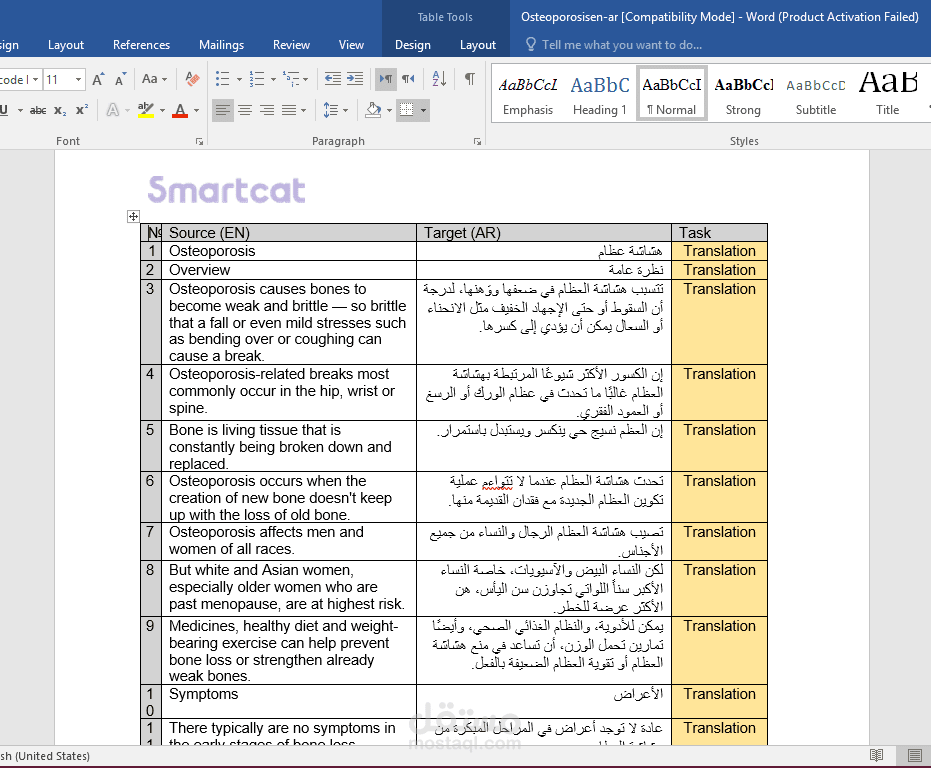Sort the table contents A to Z
931x768 pixels.
click(439, 79)
